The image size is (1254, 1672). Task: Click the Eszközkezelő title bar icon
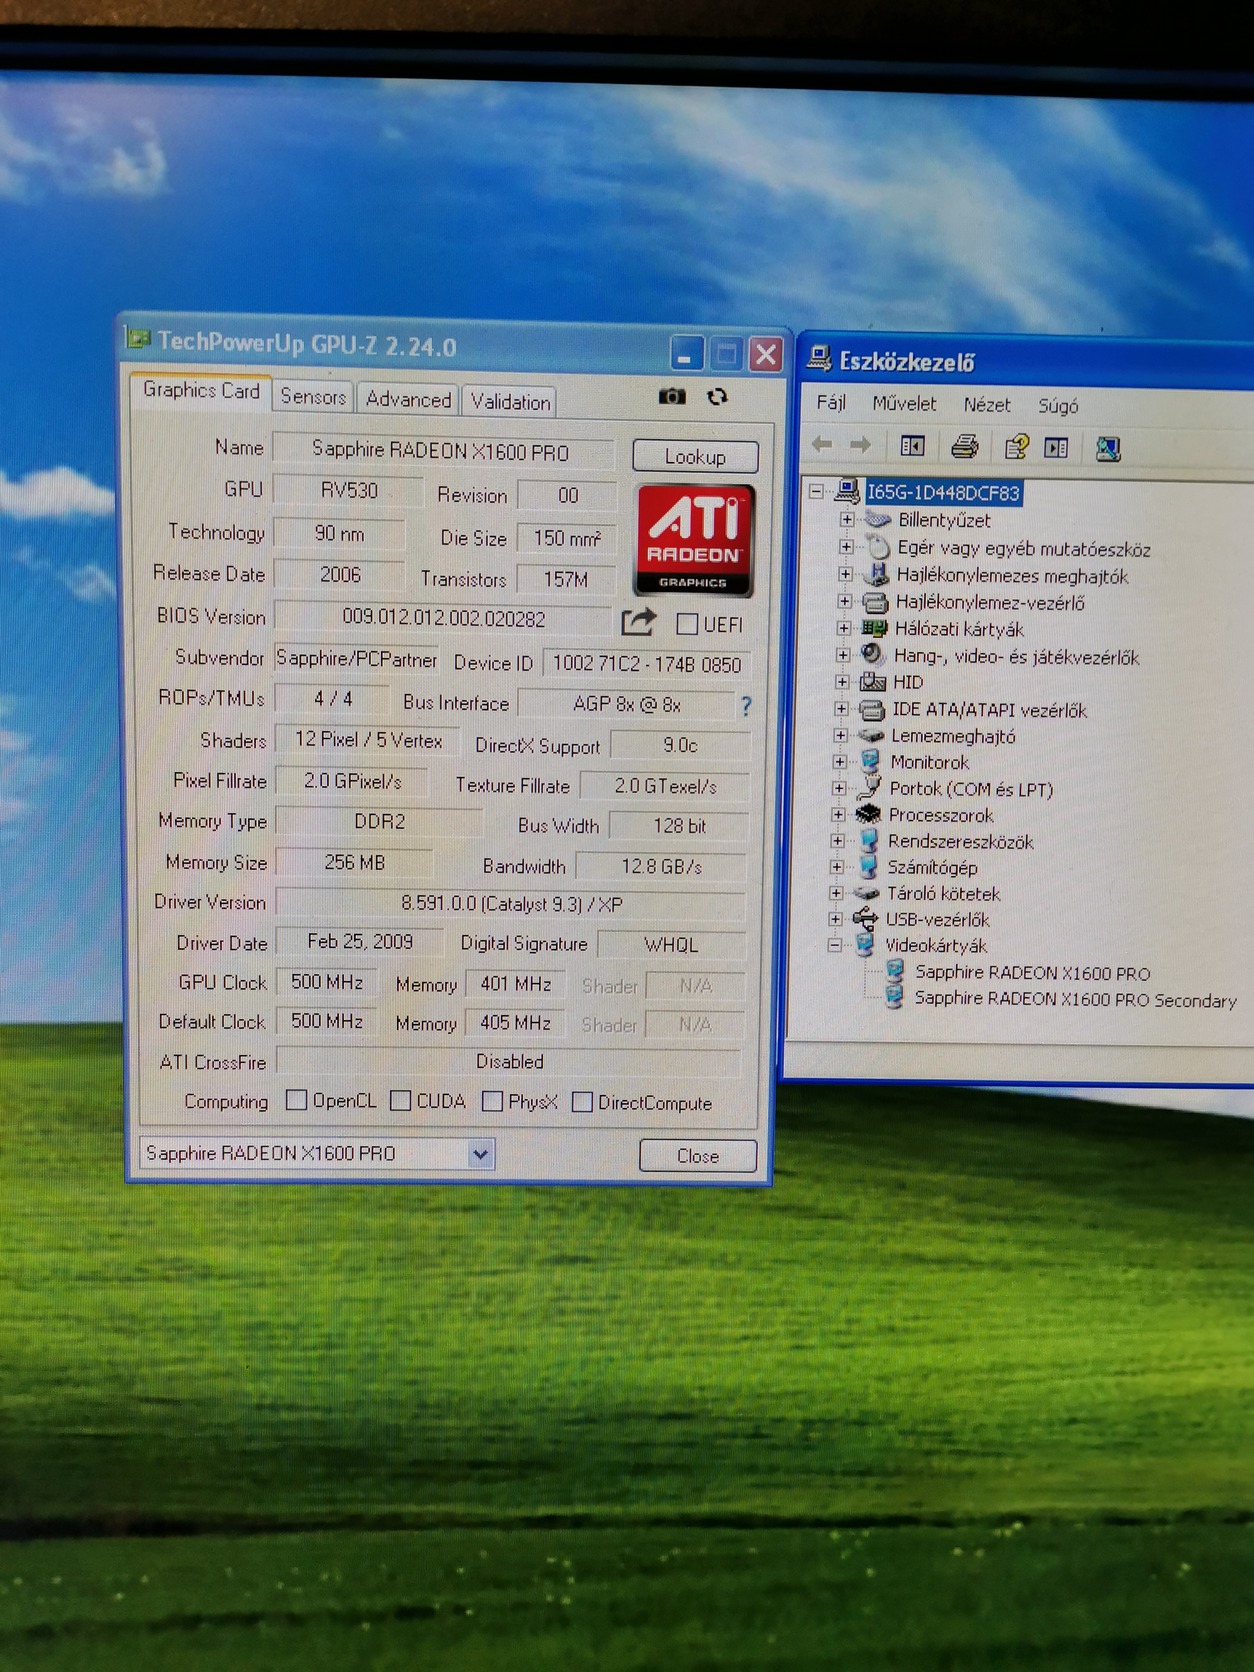coord(820,358)
